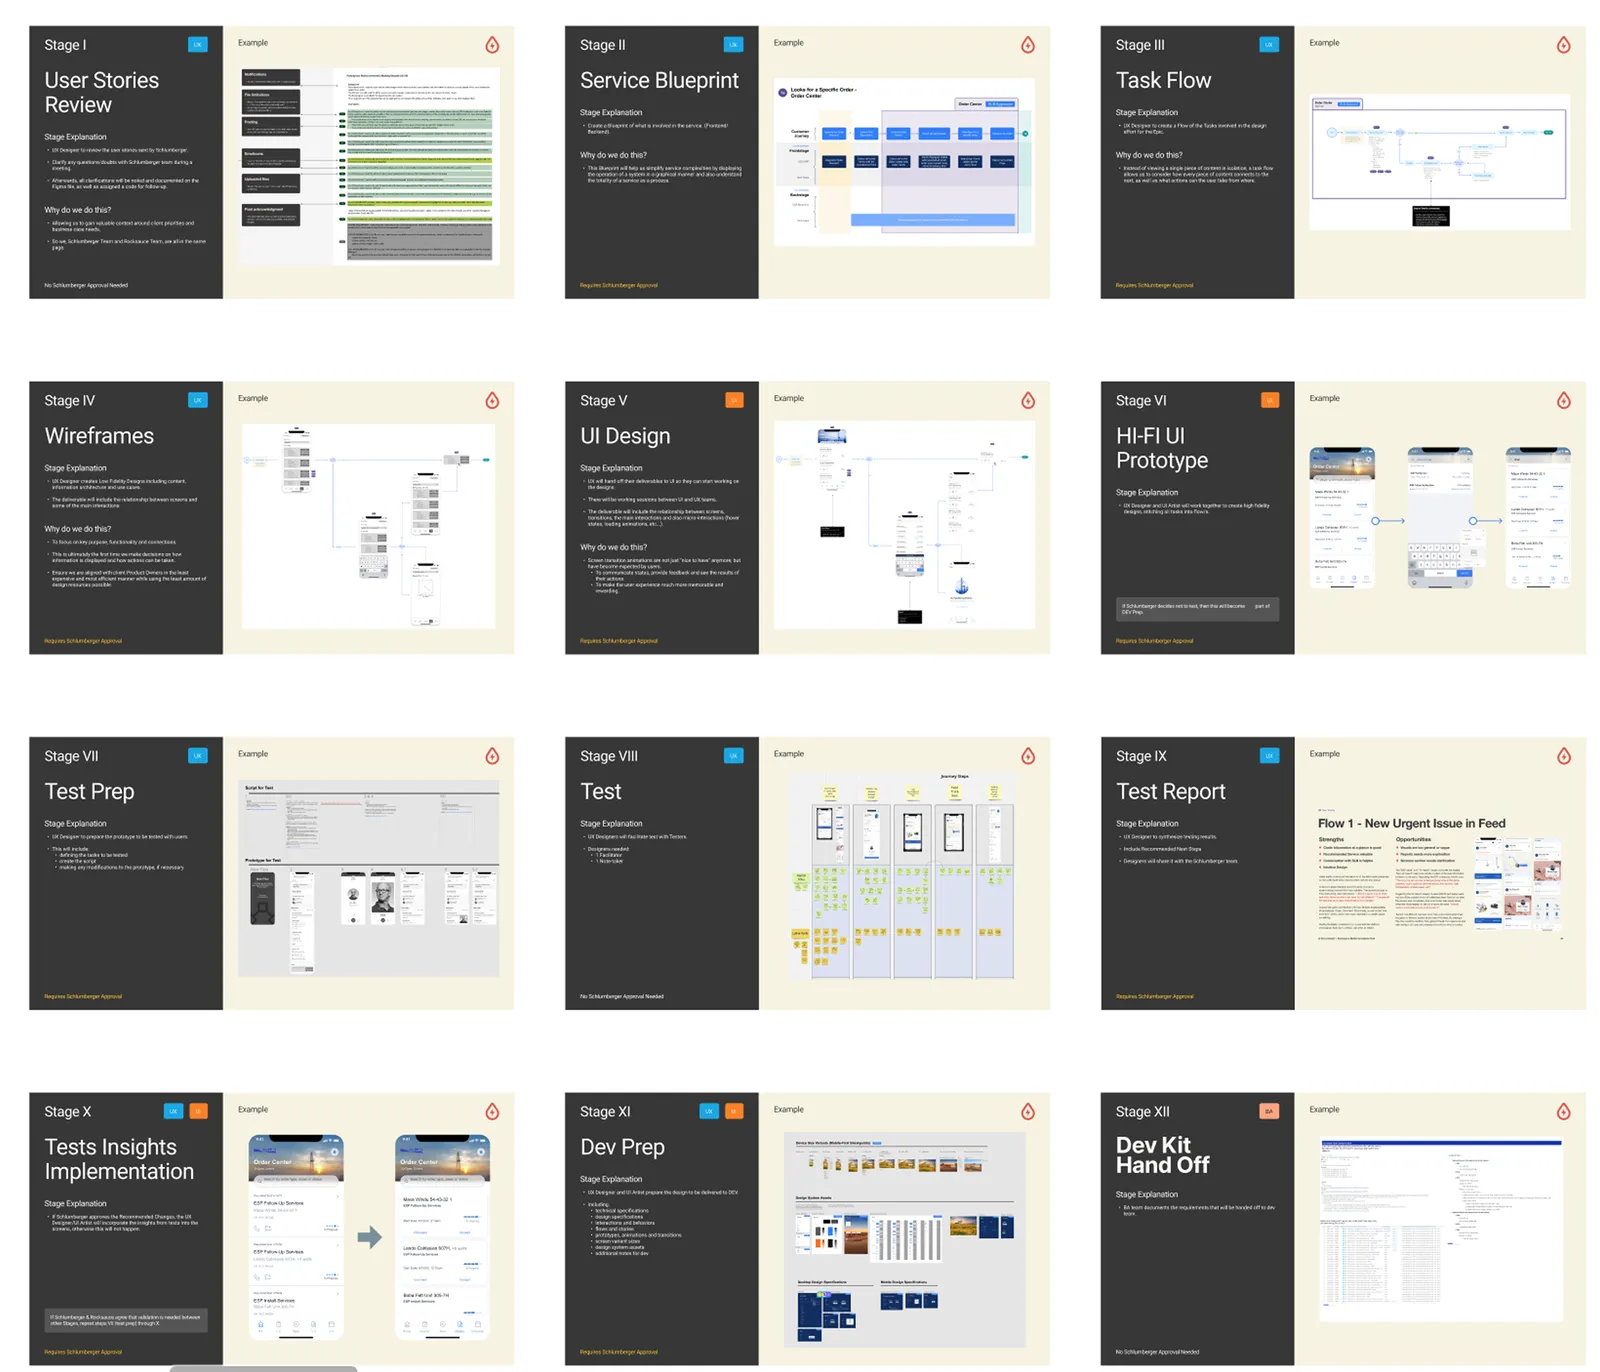The width and height of the screenshot is (1600, 1372).
Task: Select the "Test Report" title text
Action: [1170, 791]
